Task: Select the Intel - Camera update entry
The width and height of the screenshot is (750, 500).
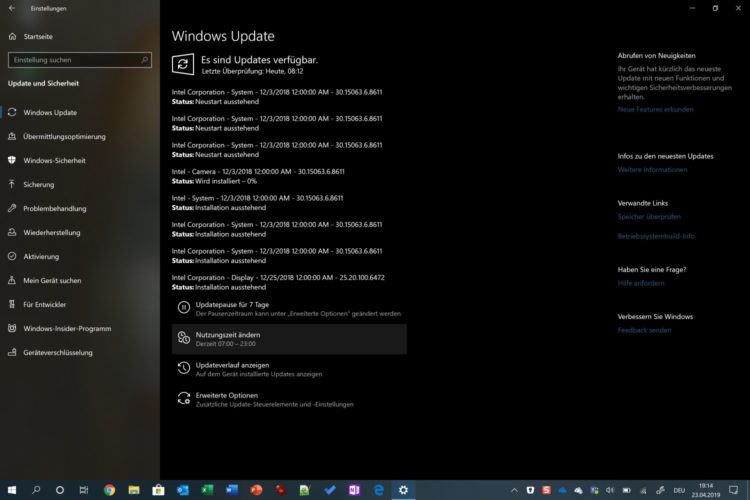Action: [x=258, y=176]
